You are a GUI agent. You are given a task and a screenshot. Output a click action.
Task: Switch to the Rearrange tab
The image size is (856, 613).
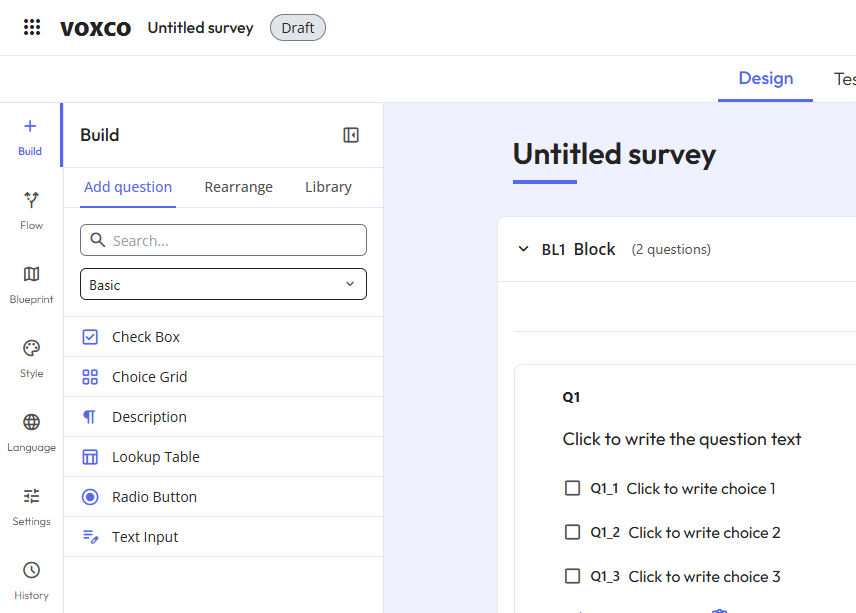tap(239, 187)
